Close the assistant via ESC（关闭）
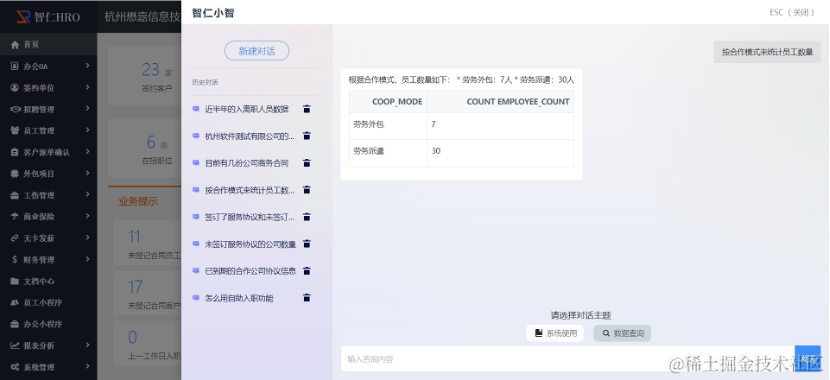Image resolution: width=830 pixels, height=380 pixels. [x=792, y=13]
